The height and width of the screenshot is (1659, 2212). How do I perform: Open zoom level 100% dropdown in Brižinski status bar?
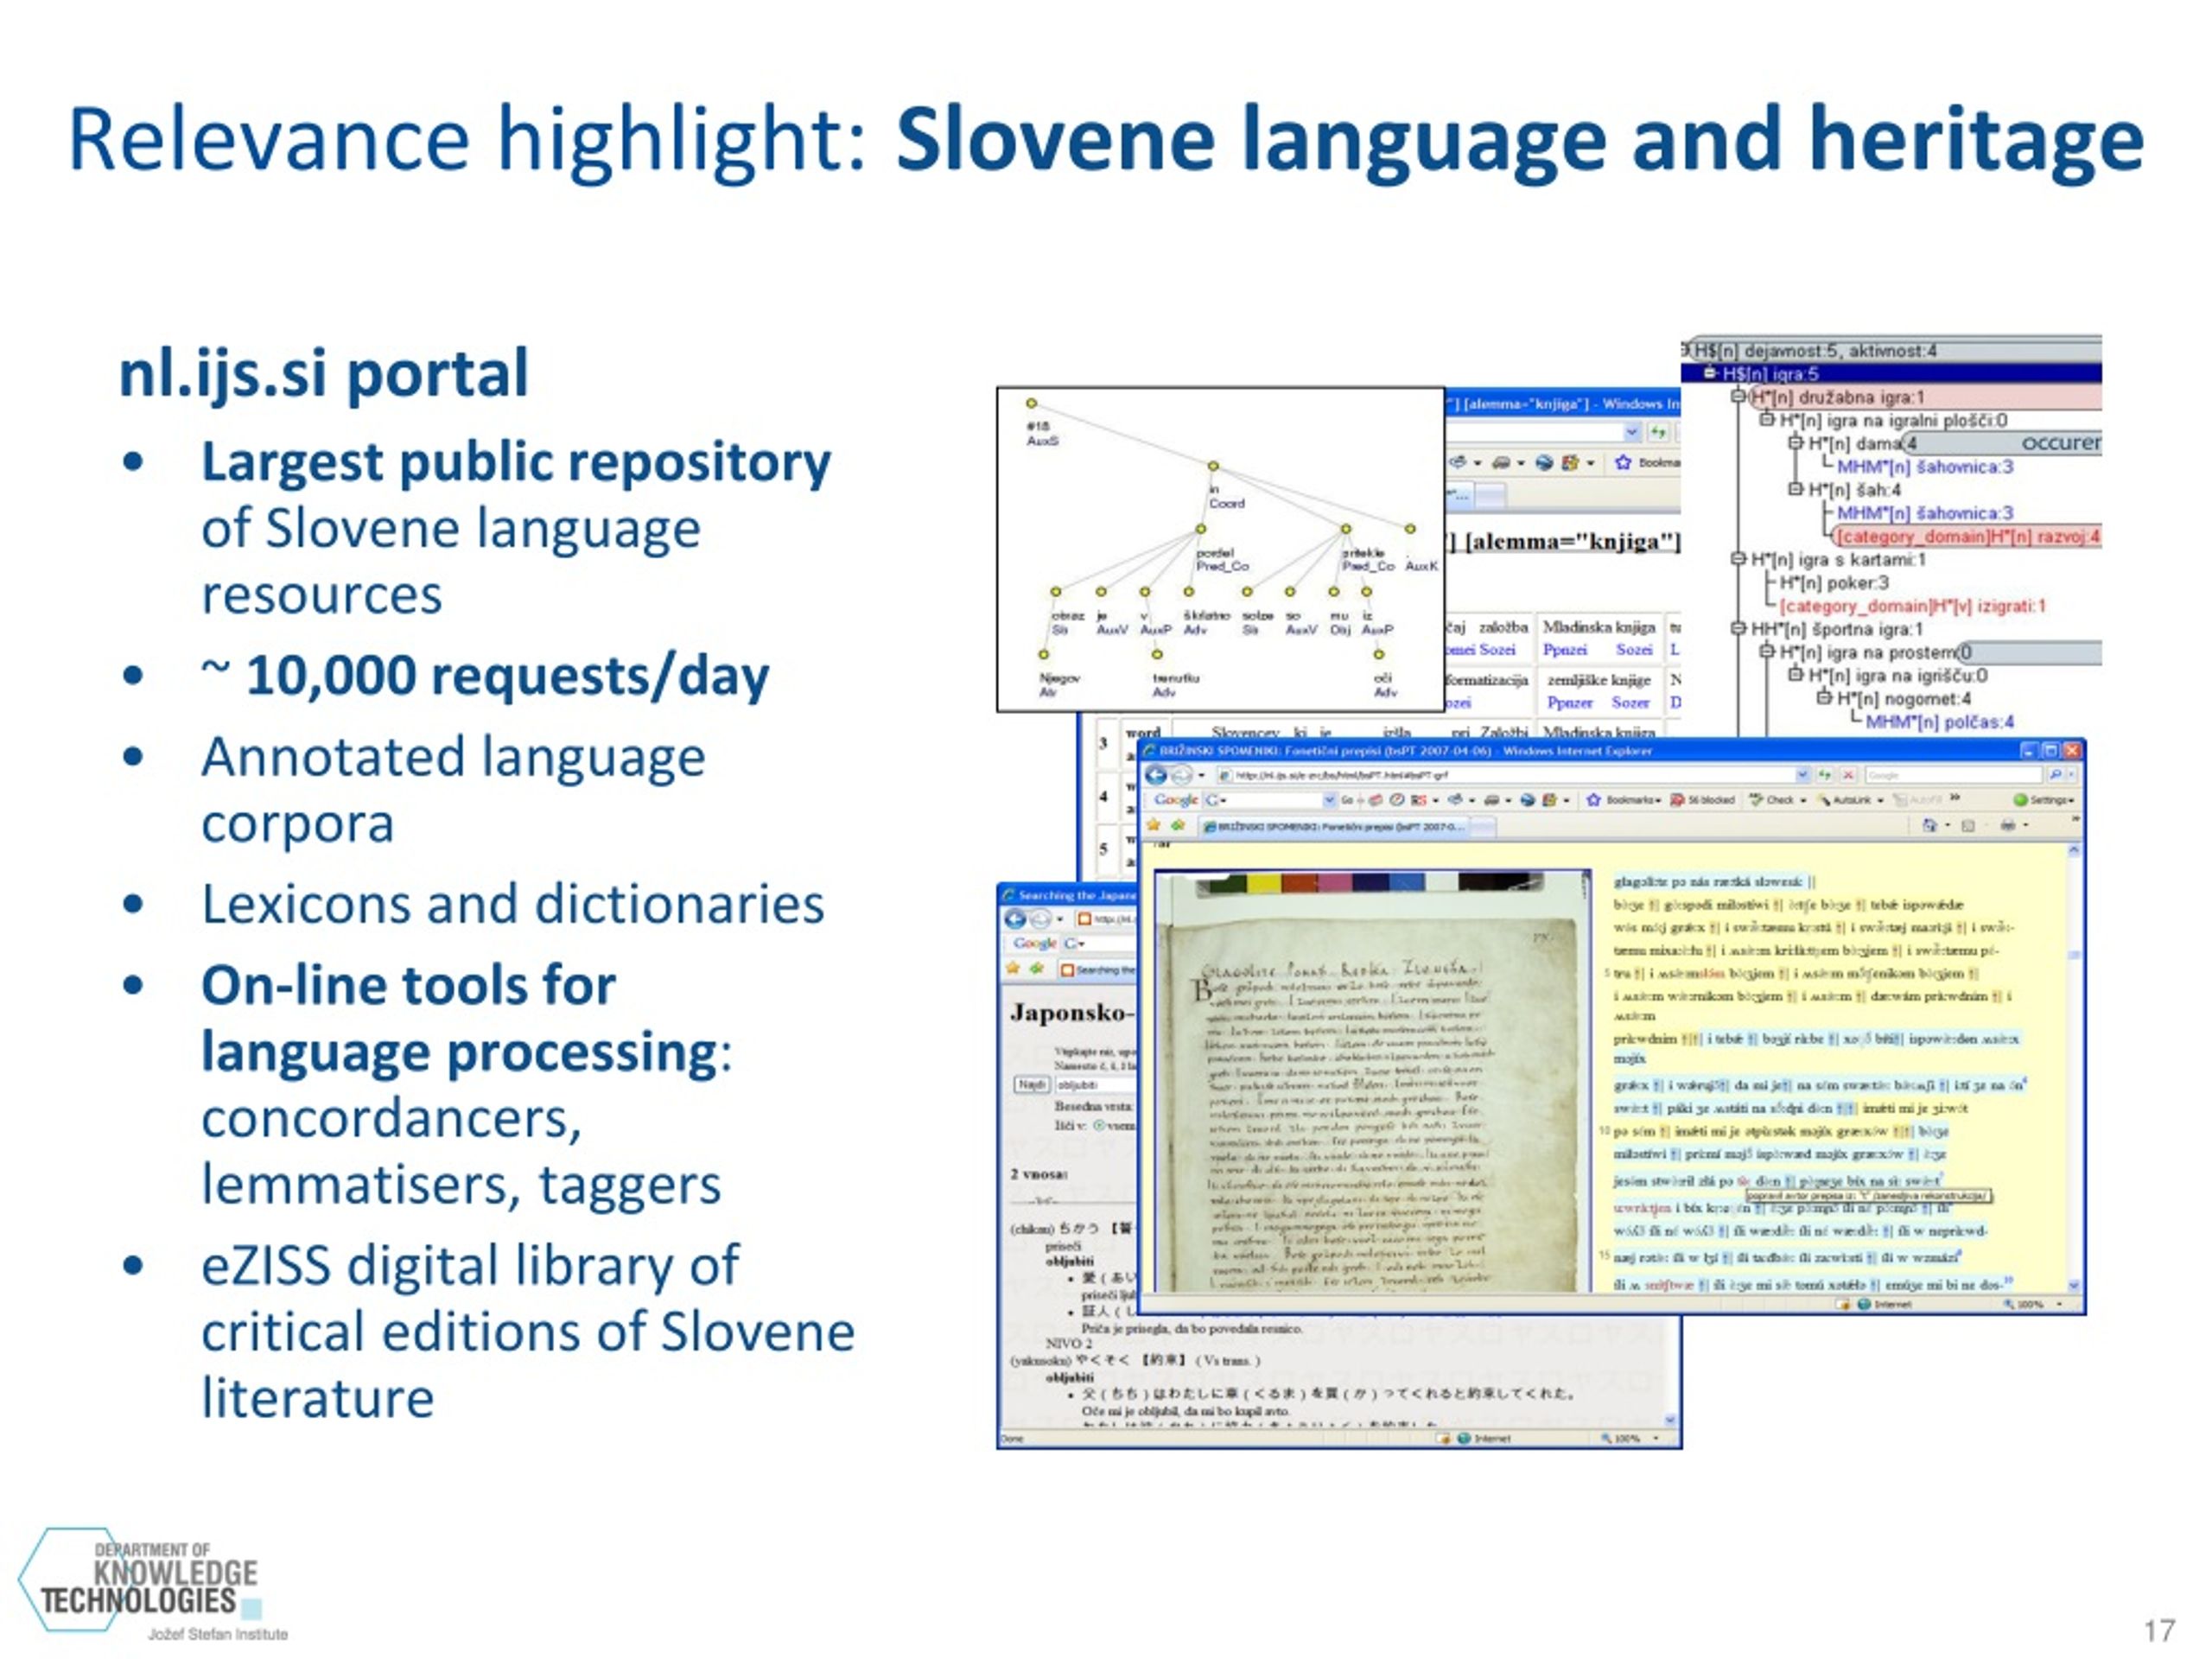(2060, 1304)
